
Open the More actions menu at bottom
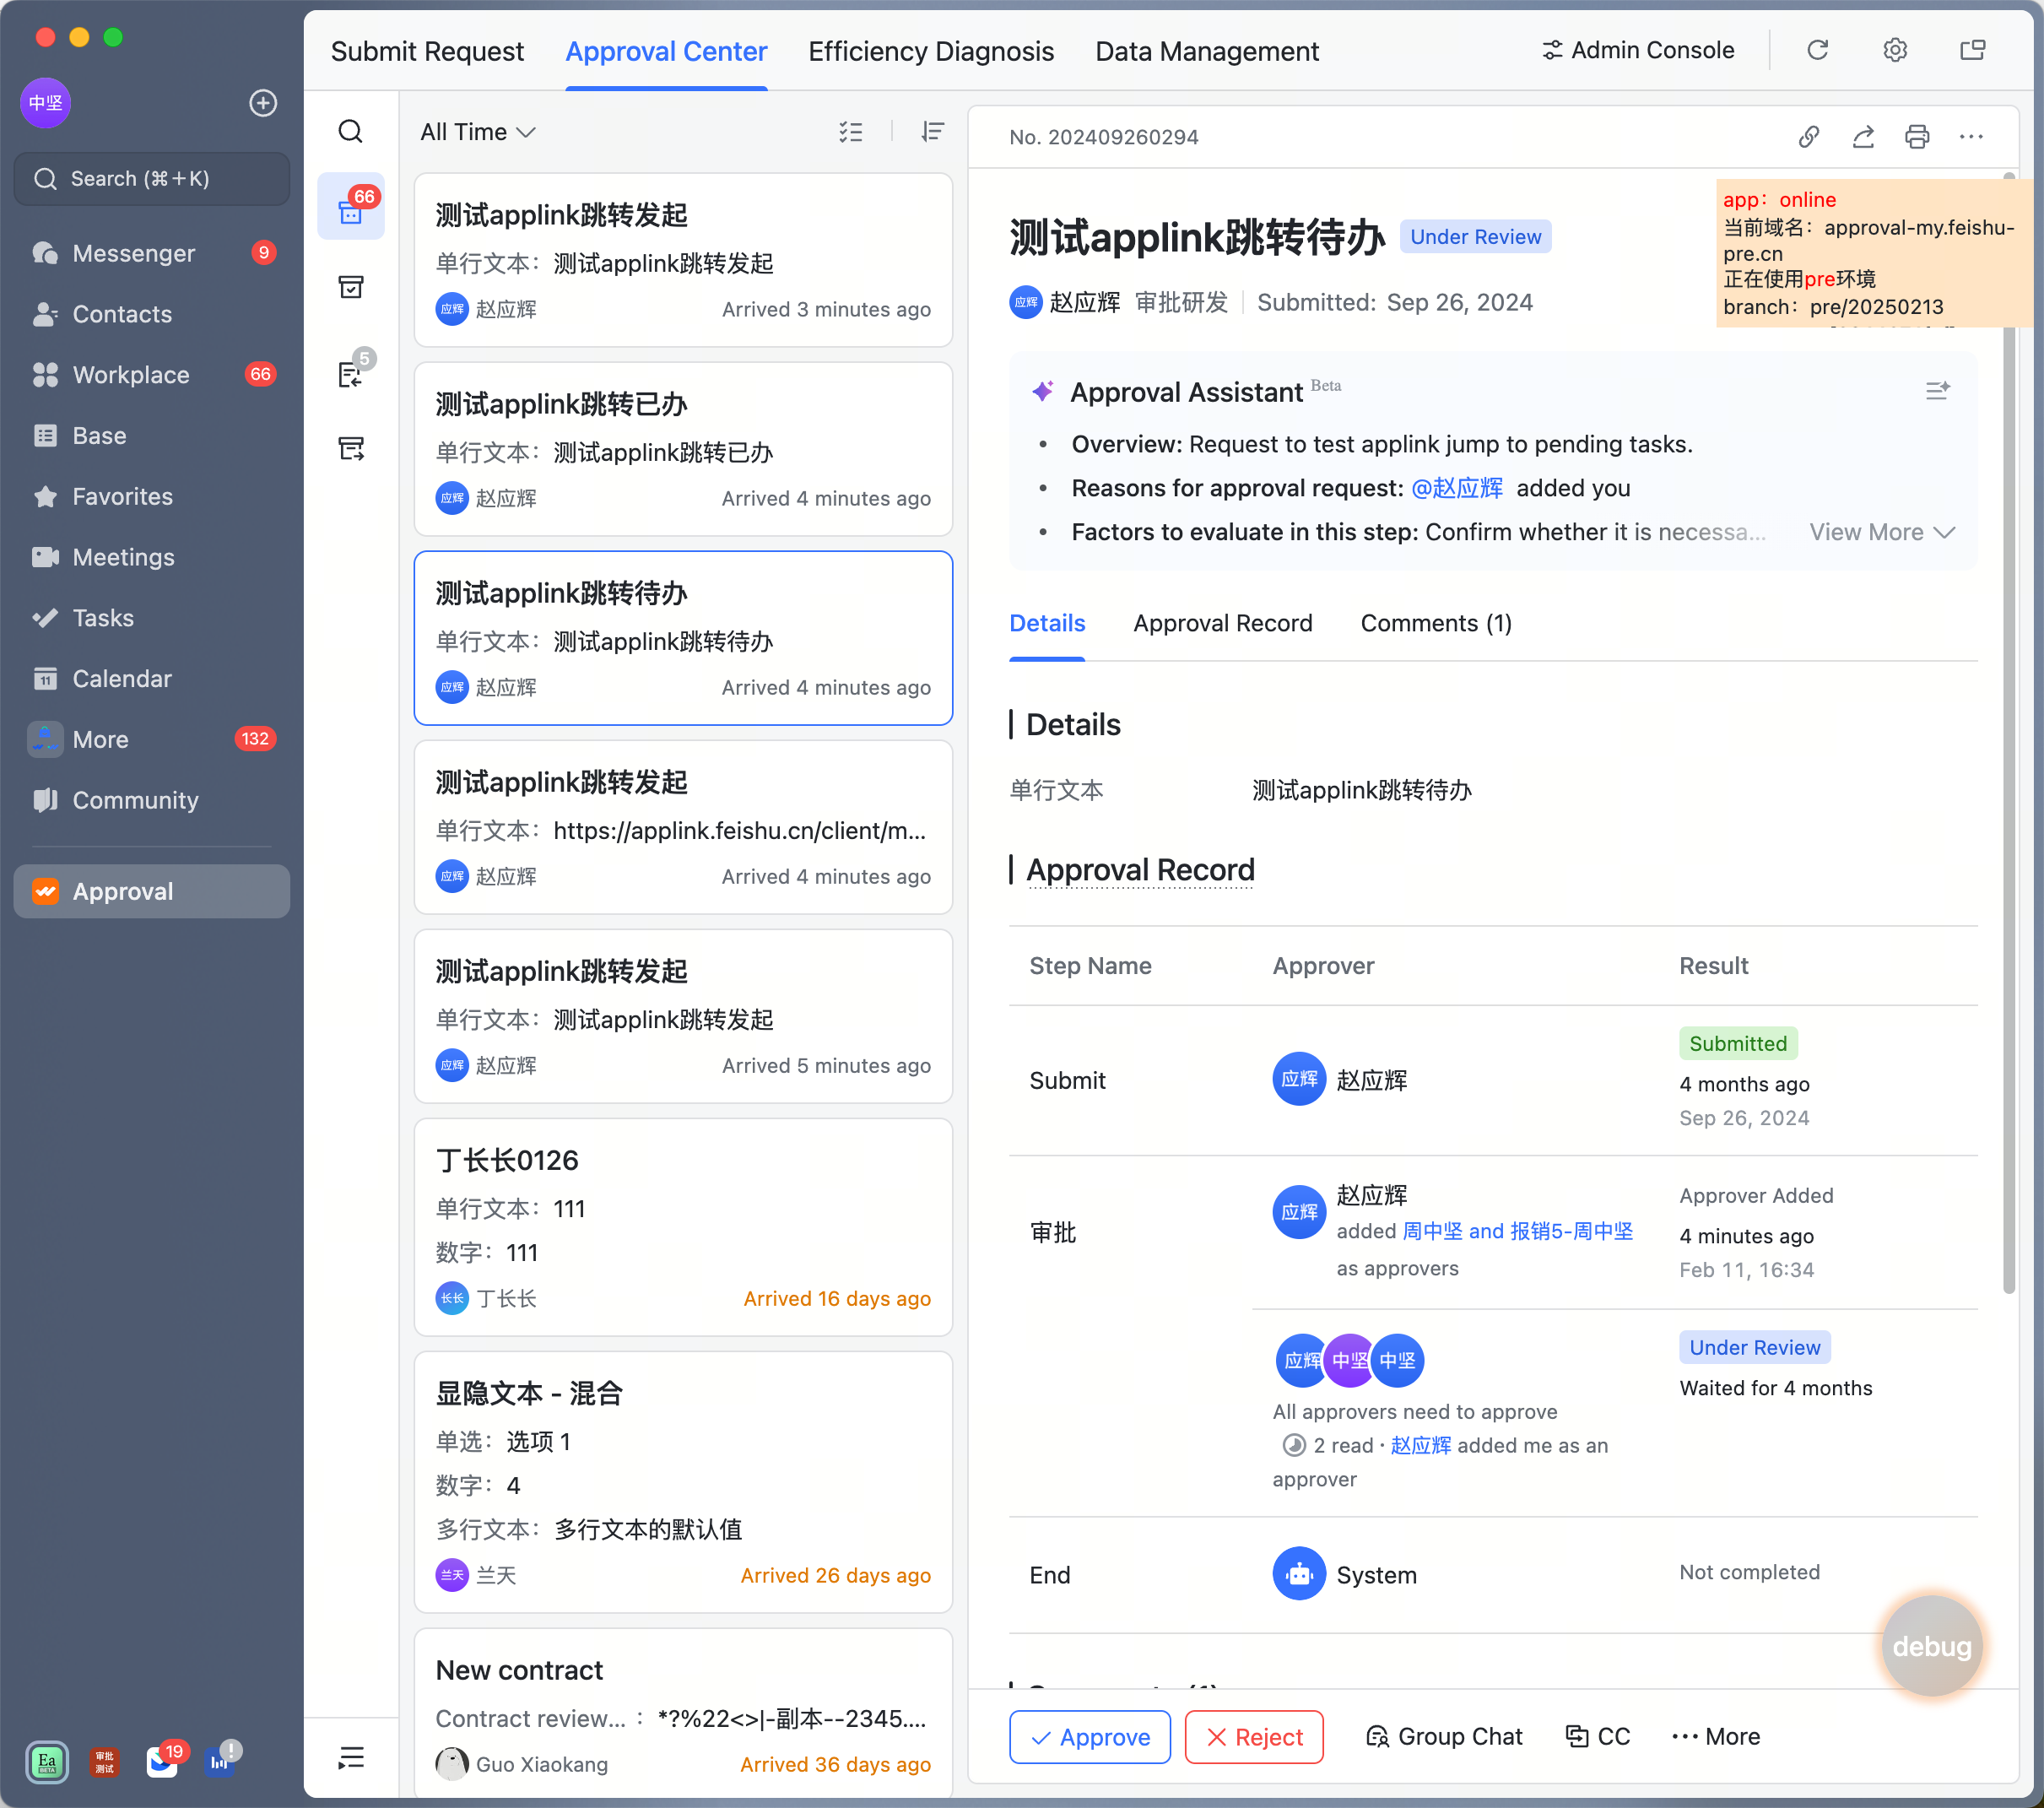tap(1717, 1737)
